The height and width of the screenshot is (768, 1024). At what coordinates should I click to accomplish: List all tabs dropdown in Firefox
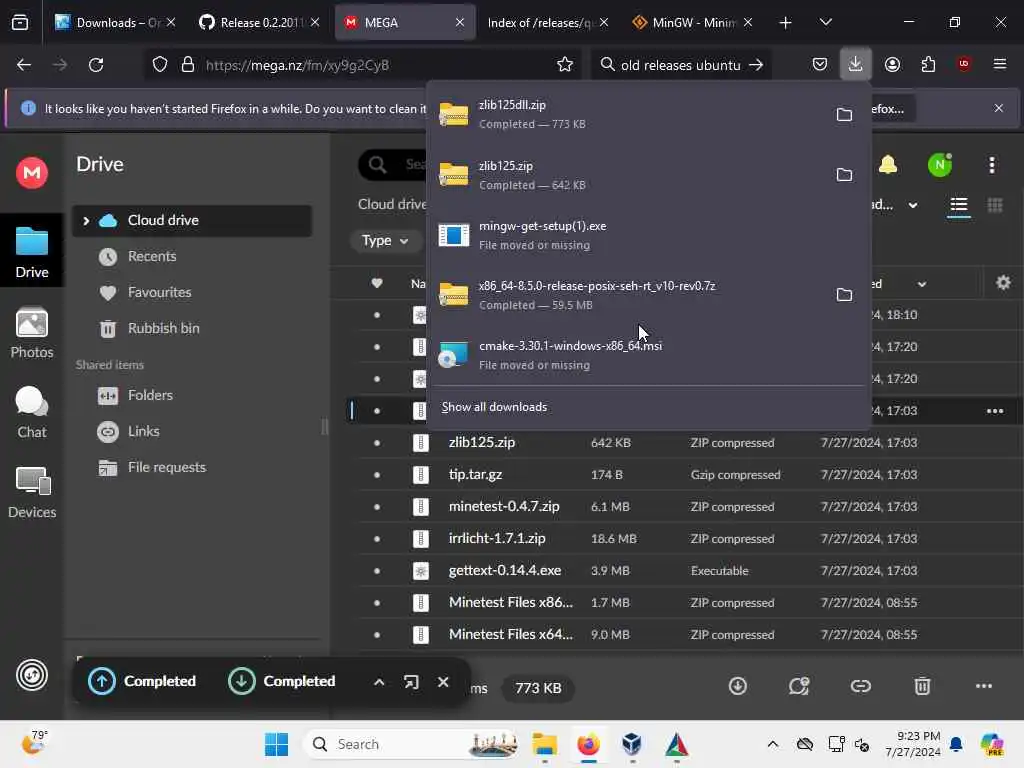(x=826, y=22)
